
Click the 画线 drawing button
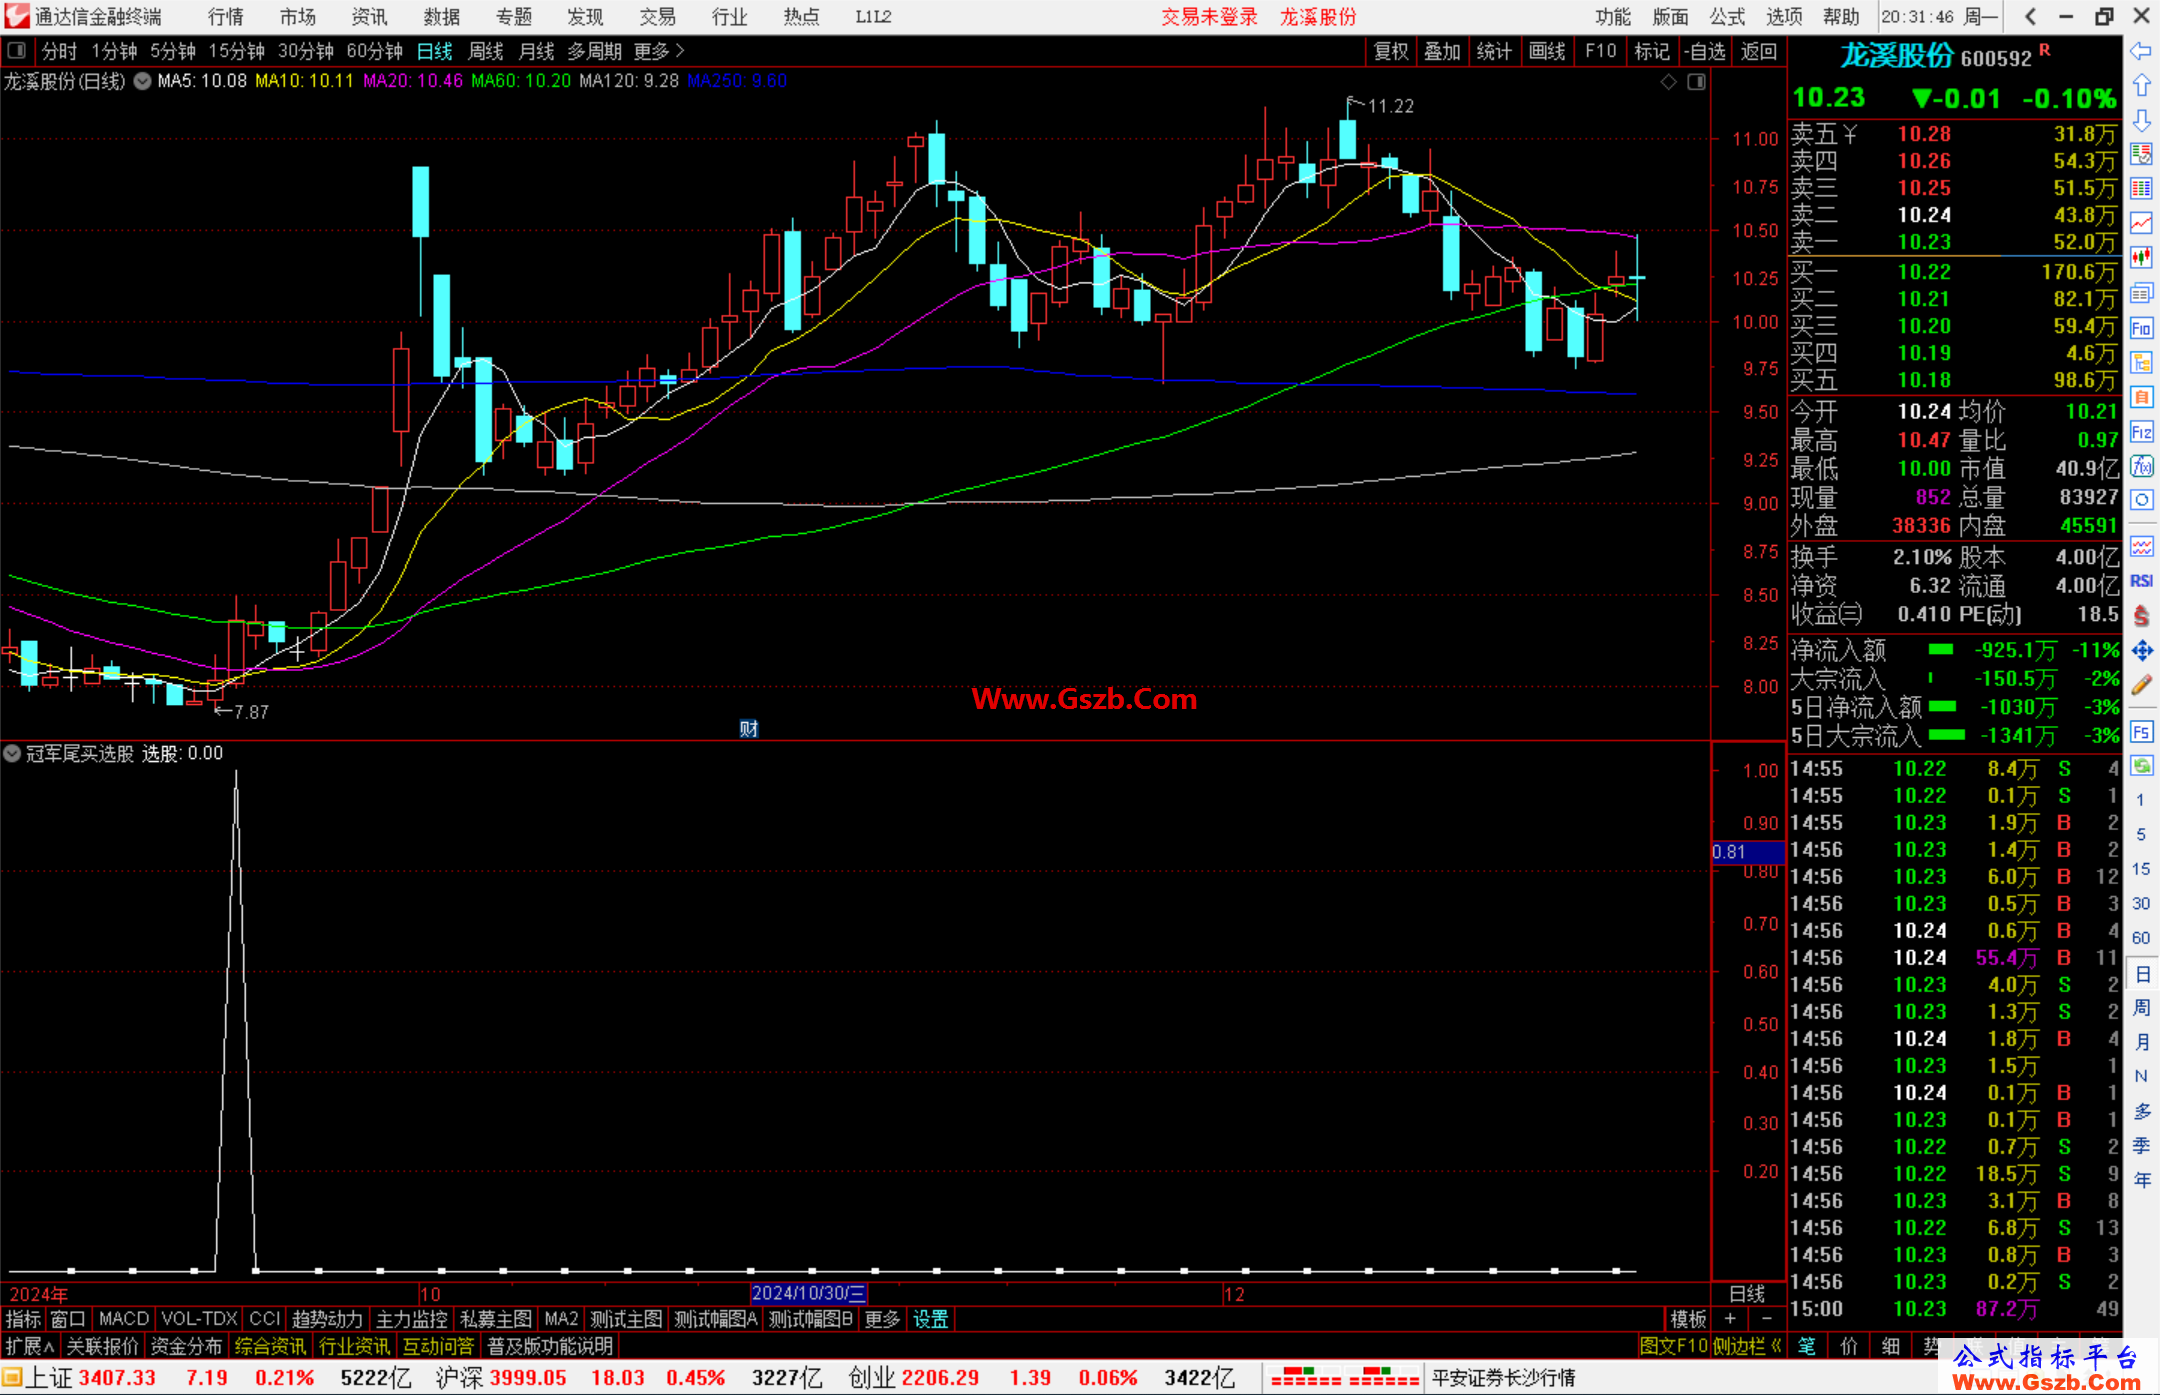(x=1547, y=51)
